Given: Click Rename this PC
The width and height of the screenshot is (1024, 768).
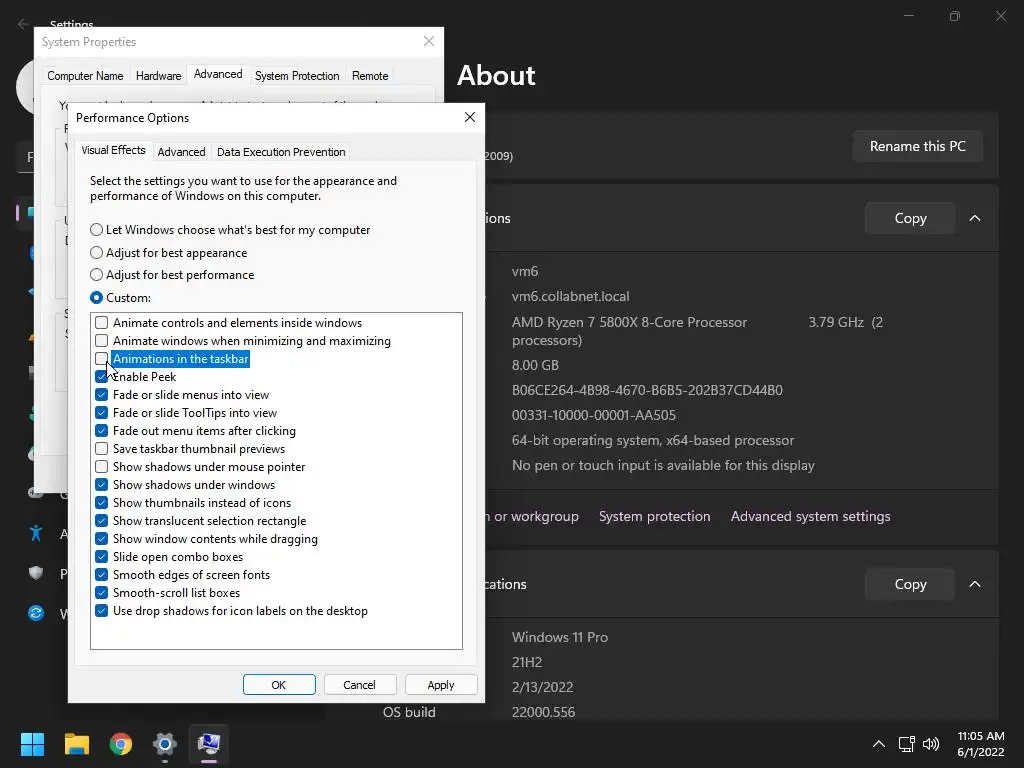Looking at the screenshot, I should (x=918, y=146).
